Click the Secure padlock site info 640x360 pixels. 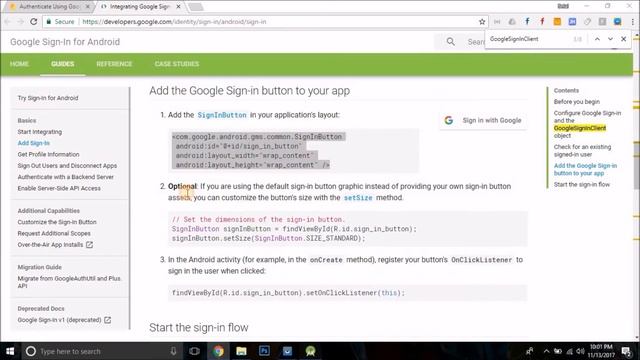coord(60,22)
